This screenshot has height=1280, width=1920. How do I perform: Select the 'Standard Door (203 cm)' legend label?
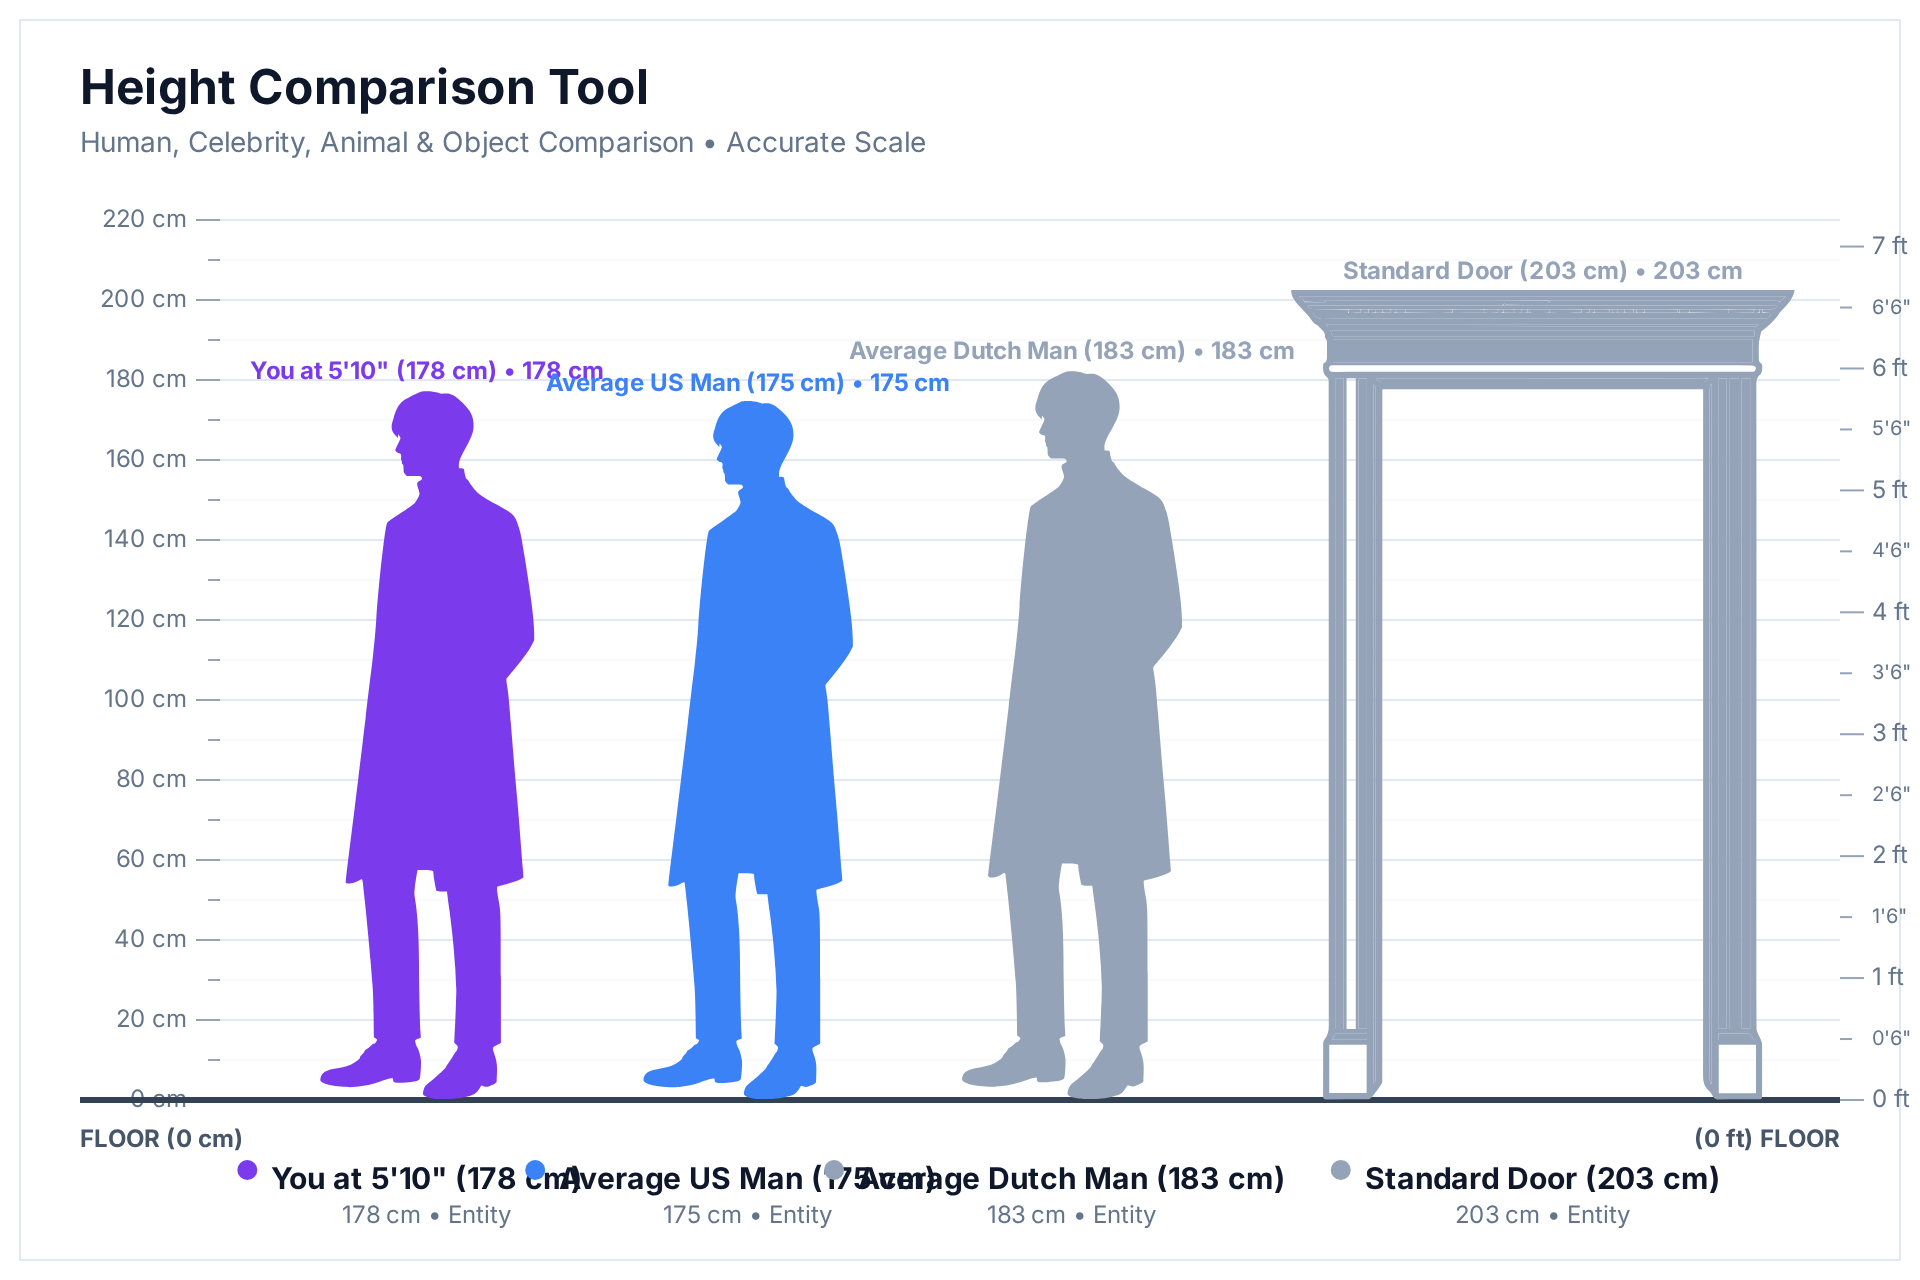pyautogui.click(x=1542, y=1179)
